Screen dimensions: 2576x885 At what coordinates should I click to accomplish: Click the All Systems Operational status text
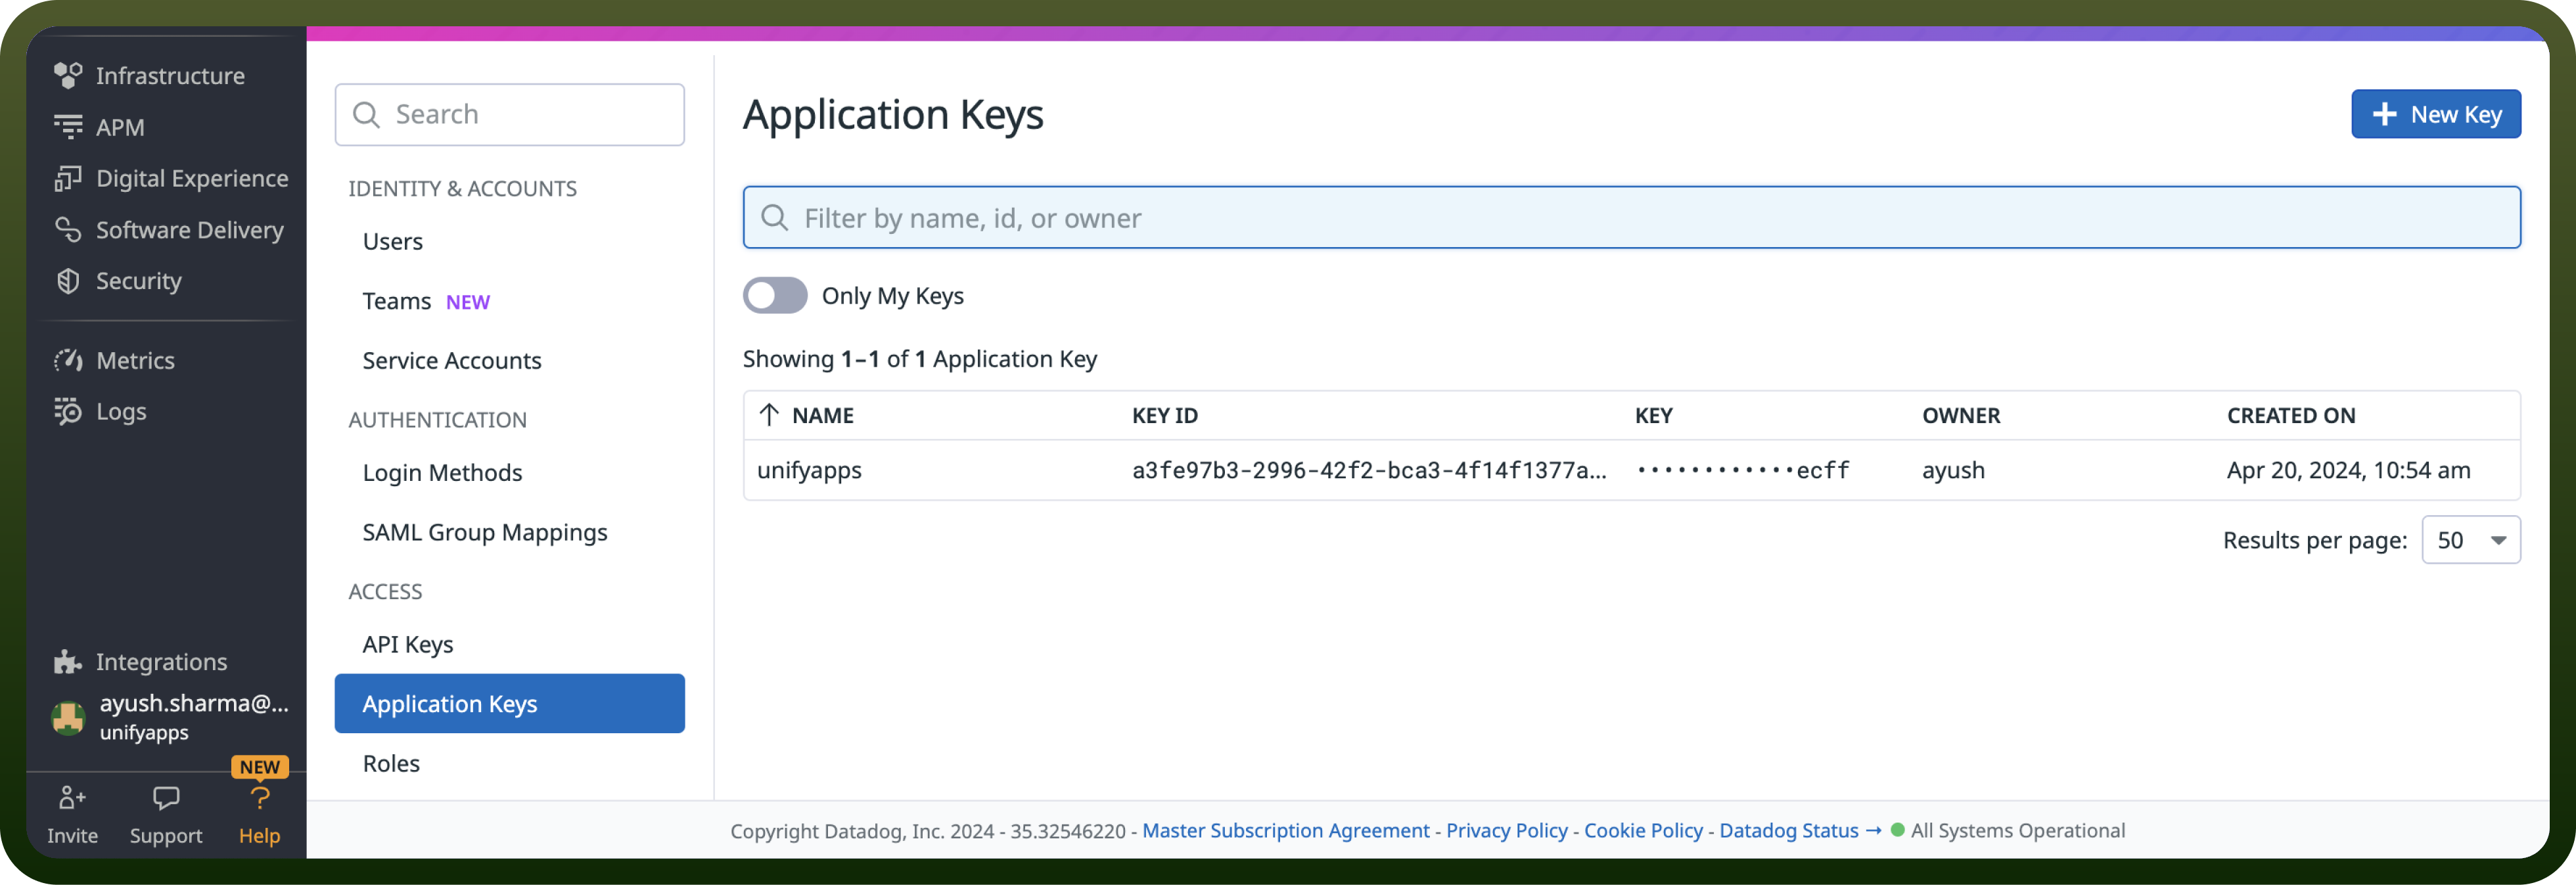tap(2017, 830)
